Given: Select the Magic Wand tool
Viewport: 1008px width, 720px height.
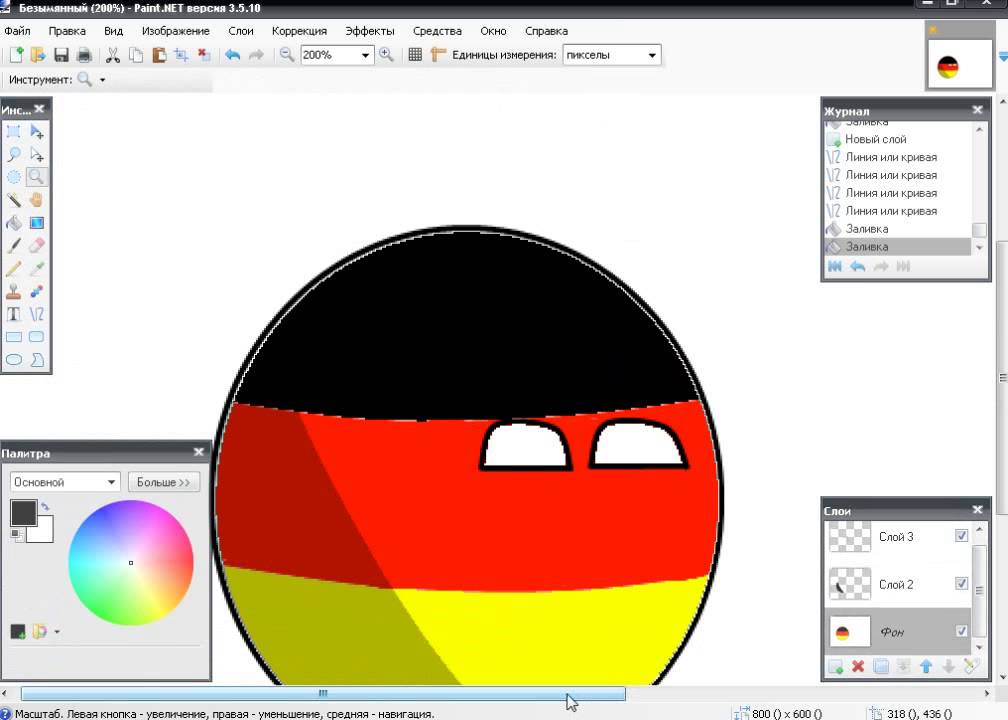Looking at the screenshot, I should click(14, 200).
